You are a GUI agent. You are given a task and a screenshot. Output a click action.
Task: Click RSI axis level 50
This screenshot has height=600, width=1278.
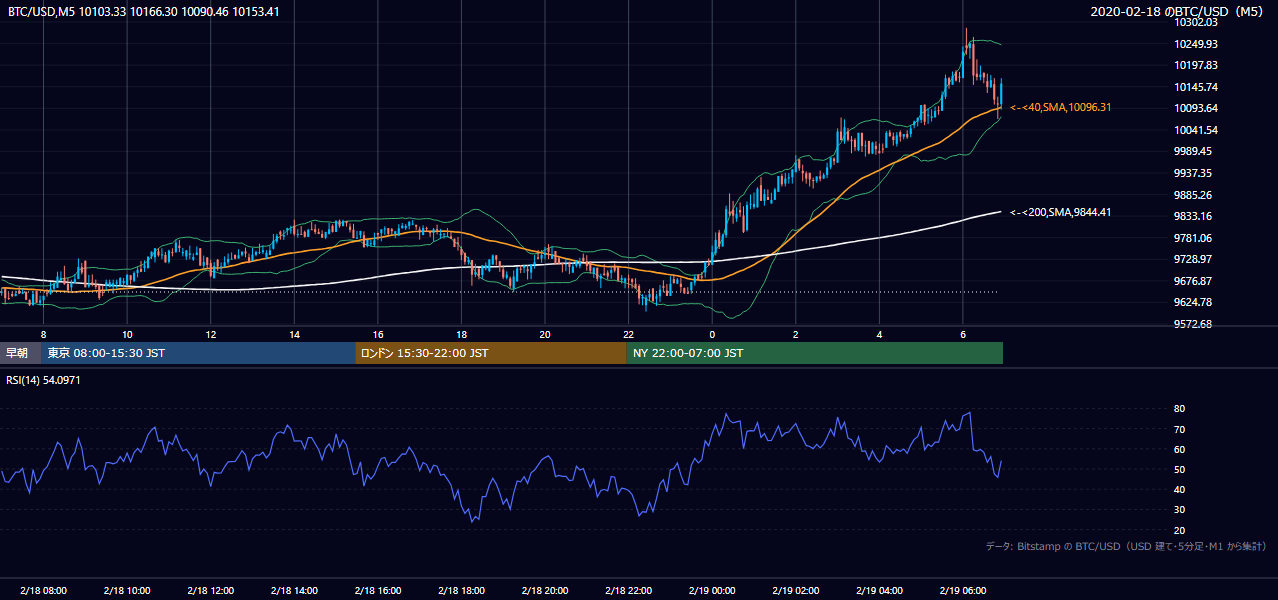tap(1179, 469)
